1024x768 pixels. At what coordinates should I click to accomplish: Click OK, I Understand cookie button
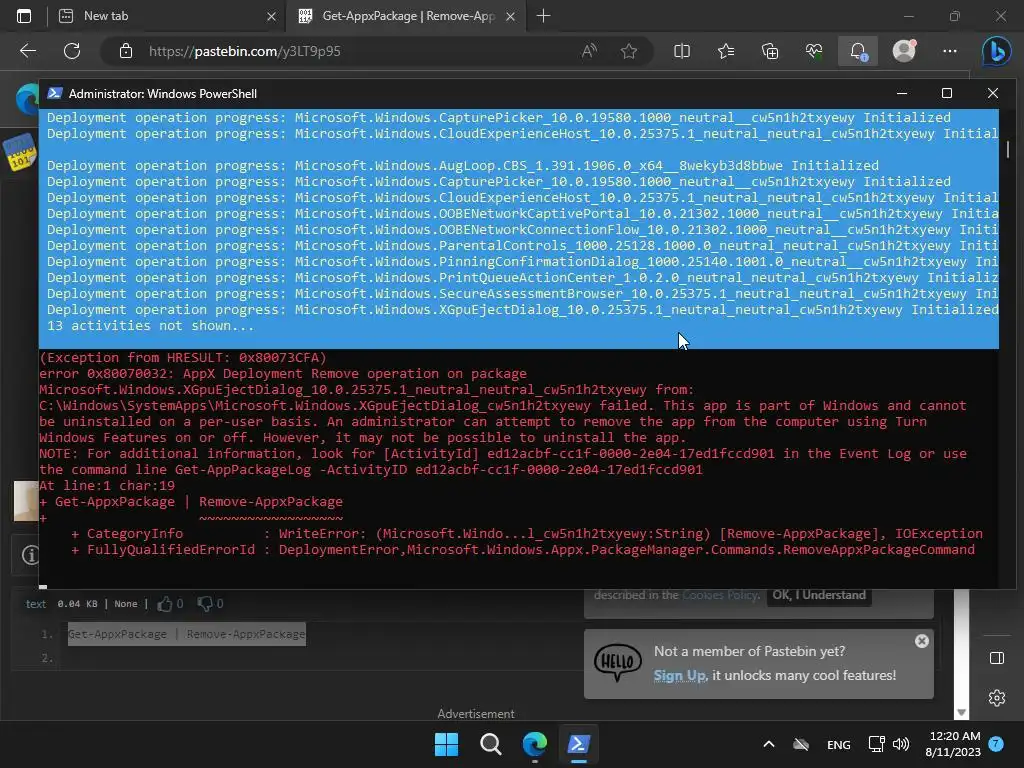coord(819,595)
